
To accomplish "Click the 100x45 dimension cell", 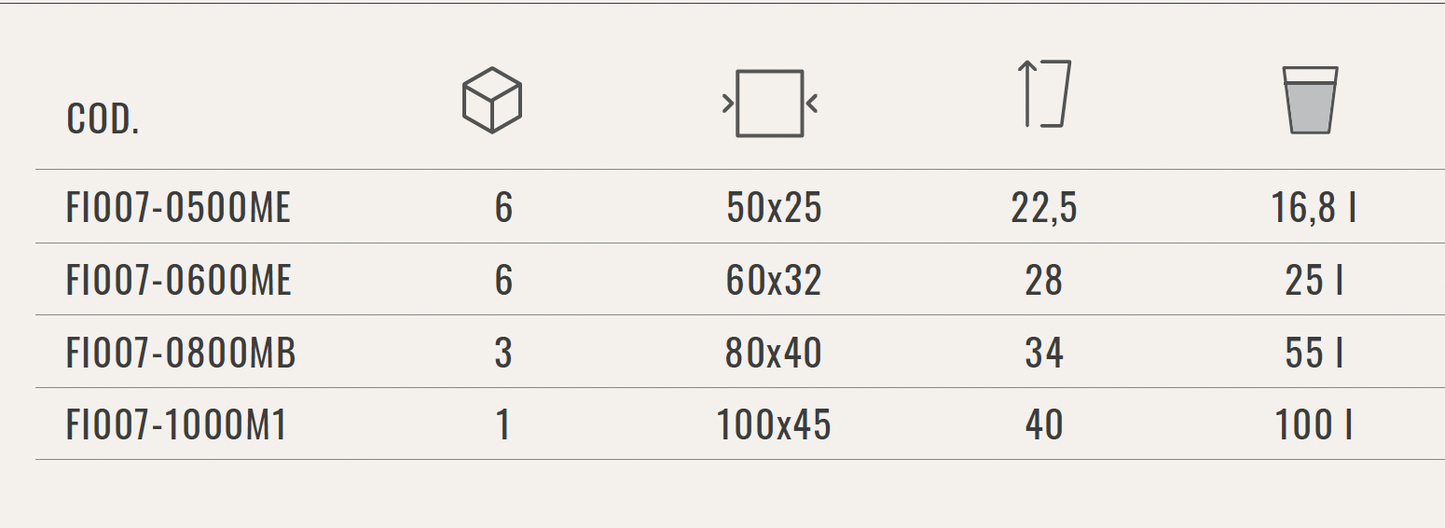I will [x=774, y=425].
